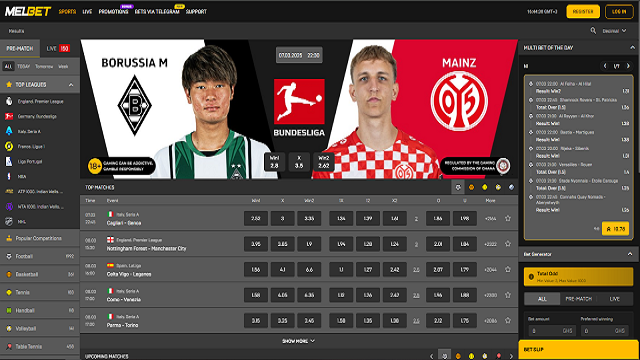Screen dimensions: 640x360
Task: Select the Football sport icon in sidebar
Action: 9,256
